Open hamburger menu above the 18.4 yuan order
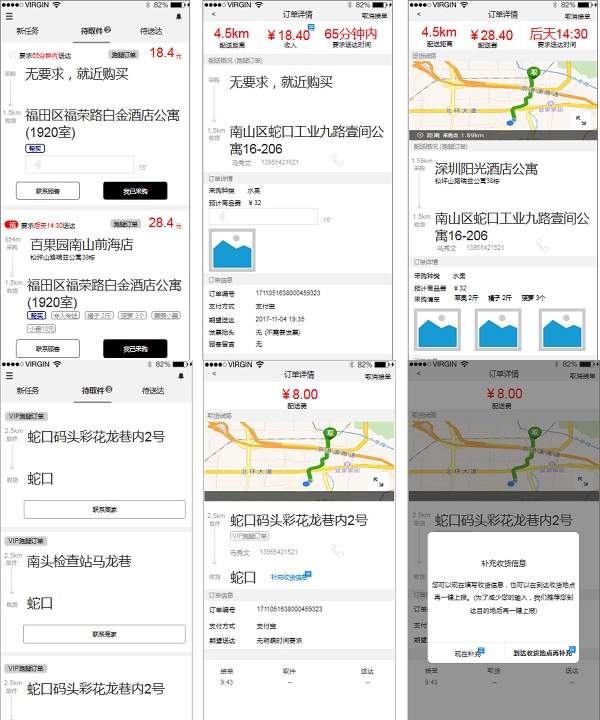600x720 pixels. pyautogui.click(x=9, y=15)
